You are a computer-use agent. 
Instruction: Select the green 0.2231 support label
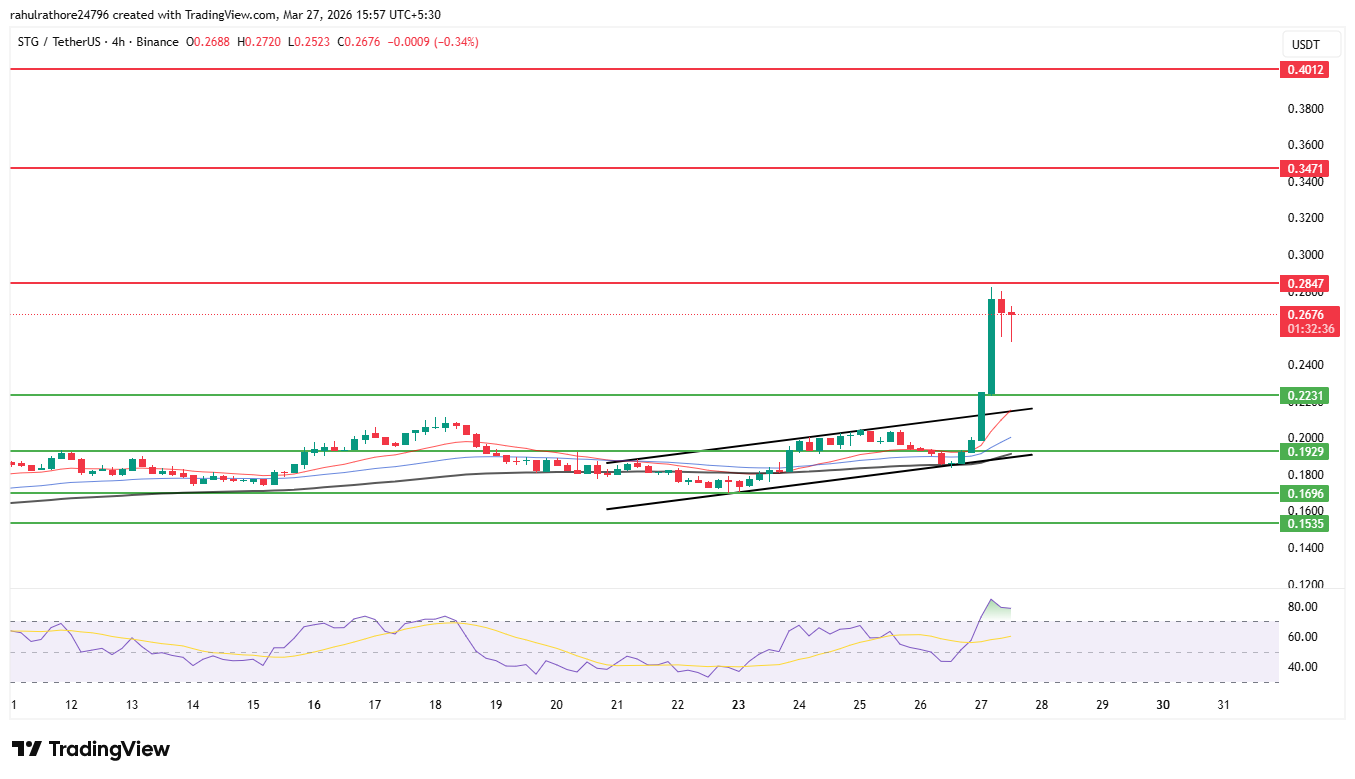pyautogui.click(x=1306, y=396)
